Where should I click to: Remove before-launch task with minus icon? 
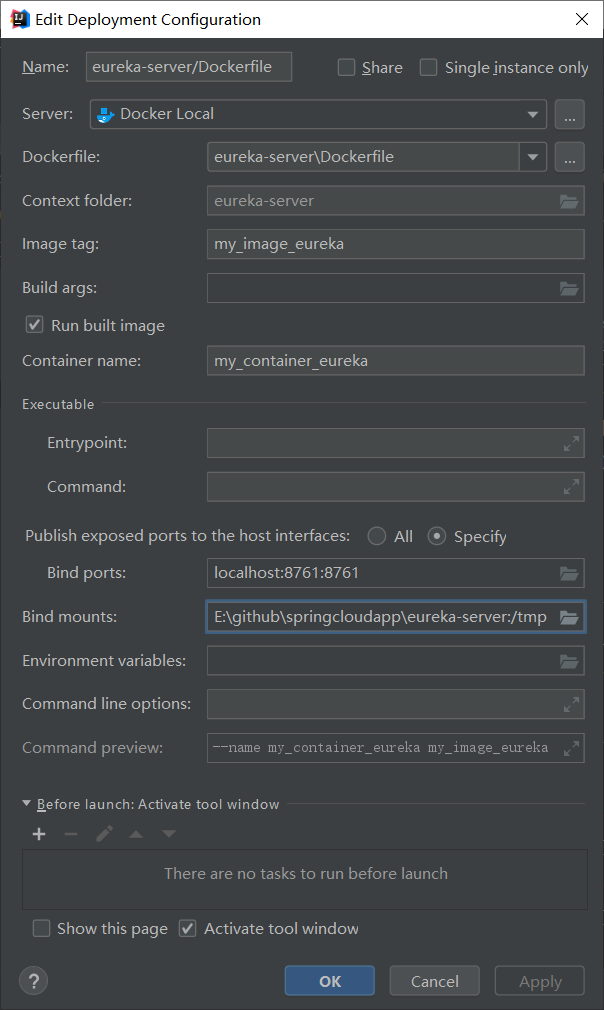(71, 834)
